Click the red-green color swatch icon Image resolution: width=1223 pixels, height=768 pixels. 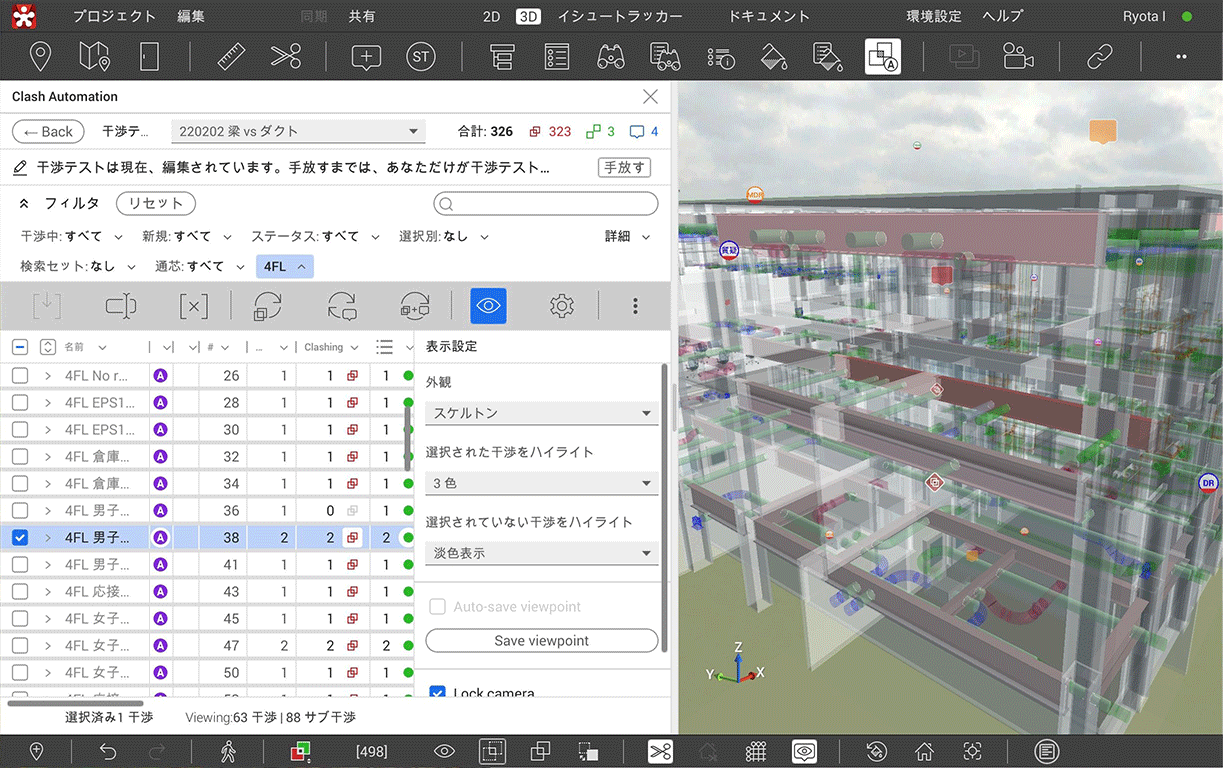[299, 751]
